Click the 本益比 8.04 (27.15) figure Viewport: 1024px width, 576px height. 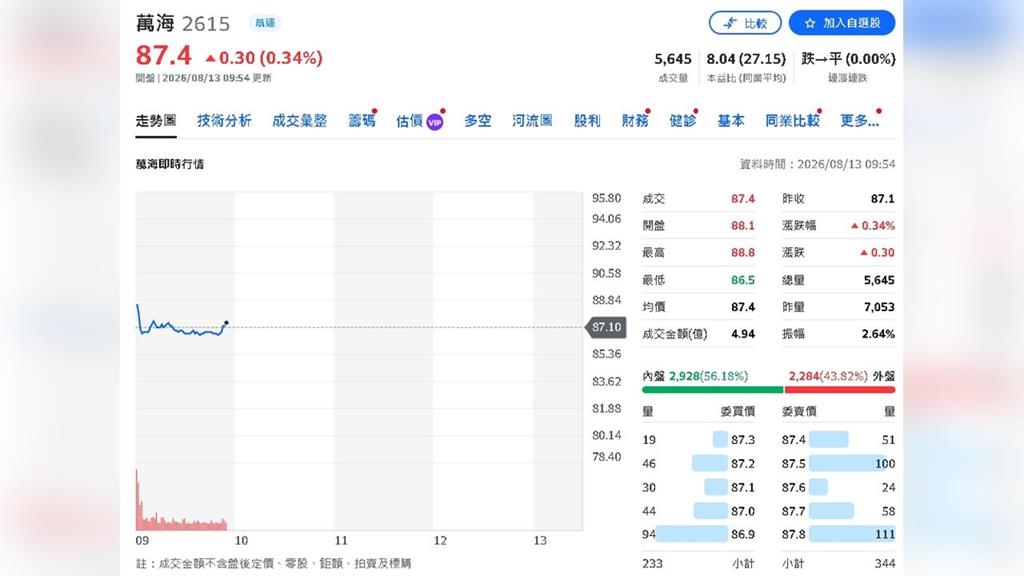click(746, 59)
